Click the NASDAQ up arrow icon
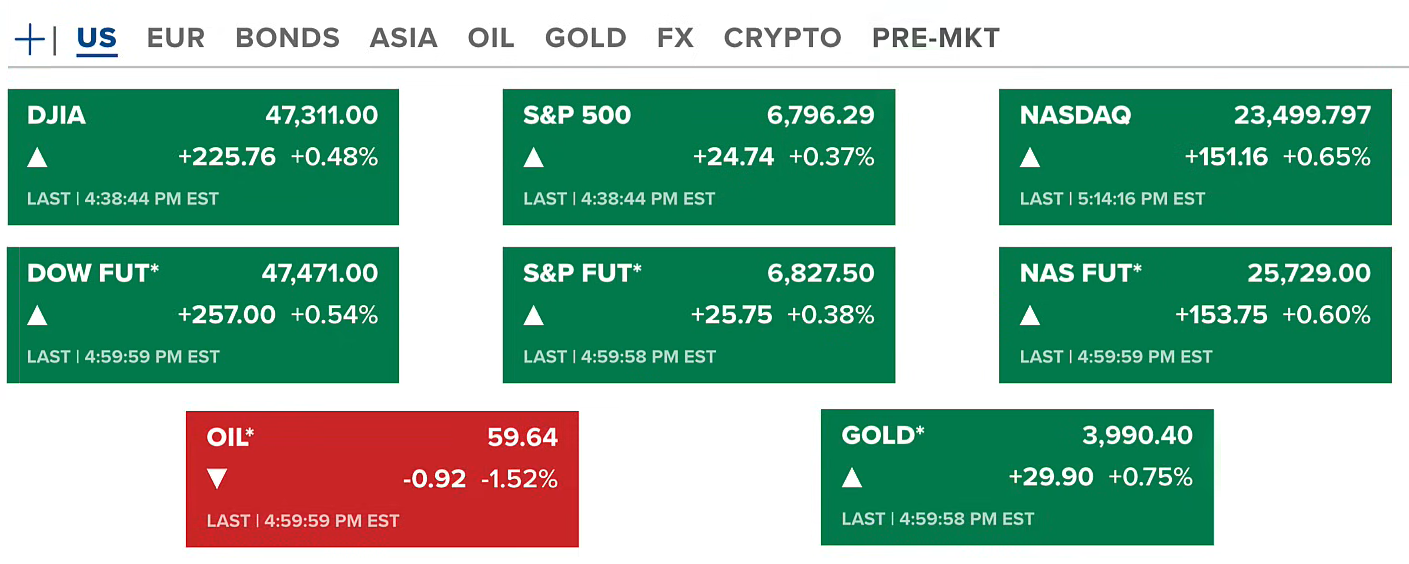The height and width of the screenshot is (564, 1409). [1030, 157]
